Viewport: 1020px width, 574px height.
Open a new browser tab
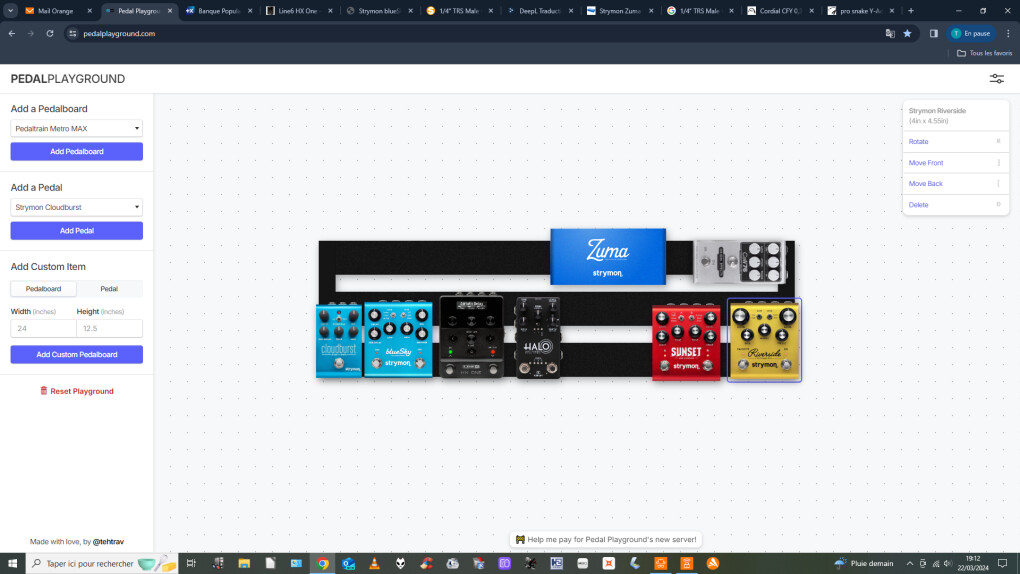click(x=911, y=11)
